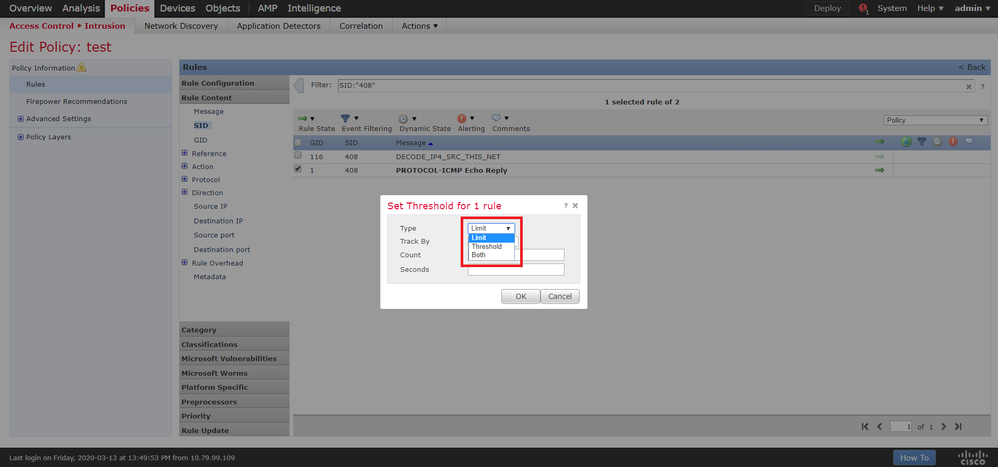998x467 pixels.
Task: Expand Advanced Settings tree node
Action: point(20,118)
